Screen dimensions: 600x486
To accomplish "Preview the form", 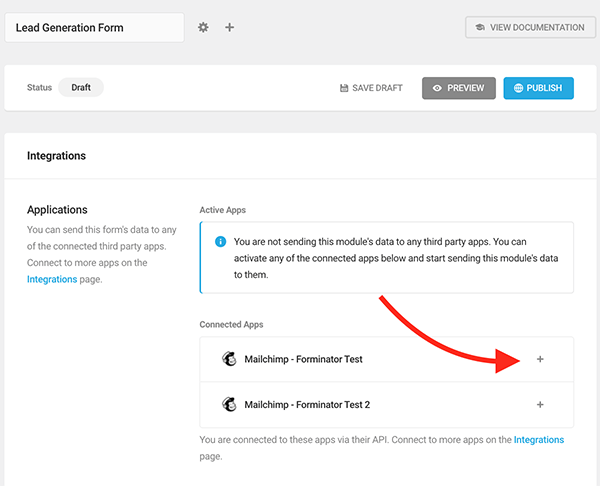I will click(459, 88).
